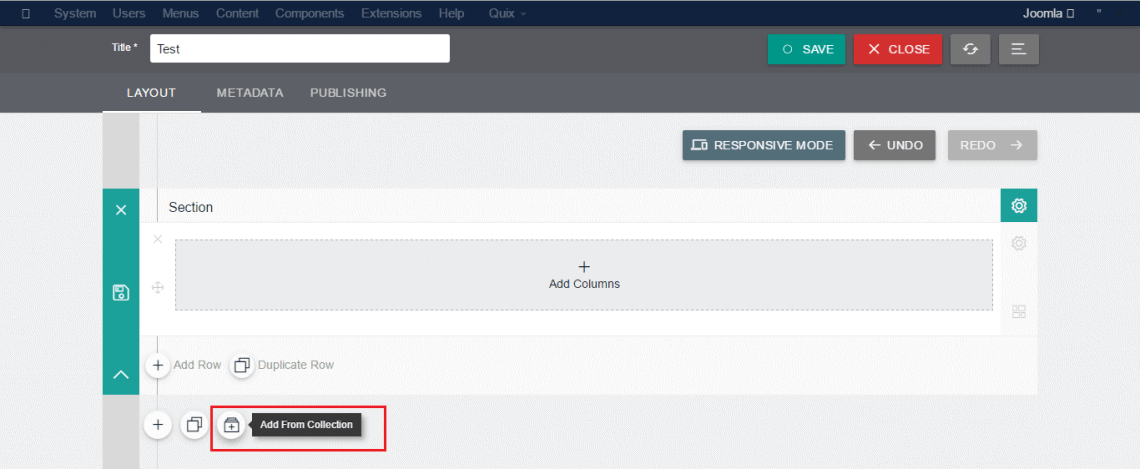Click the Undo button
1140x469 pixels.
(894, 145)
